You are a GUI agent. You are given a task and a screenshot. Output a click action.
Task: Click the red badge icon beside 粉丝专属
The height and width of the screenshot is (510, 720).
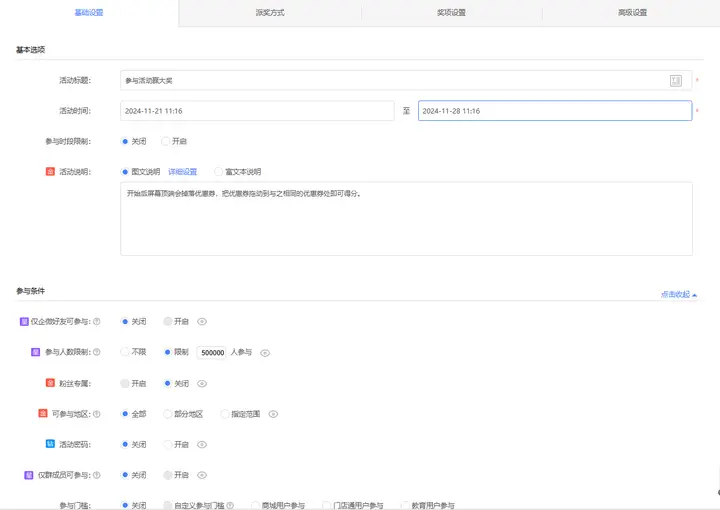coord(50,383)
